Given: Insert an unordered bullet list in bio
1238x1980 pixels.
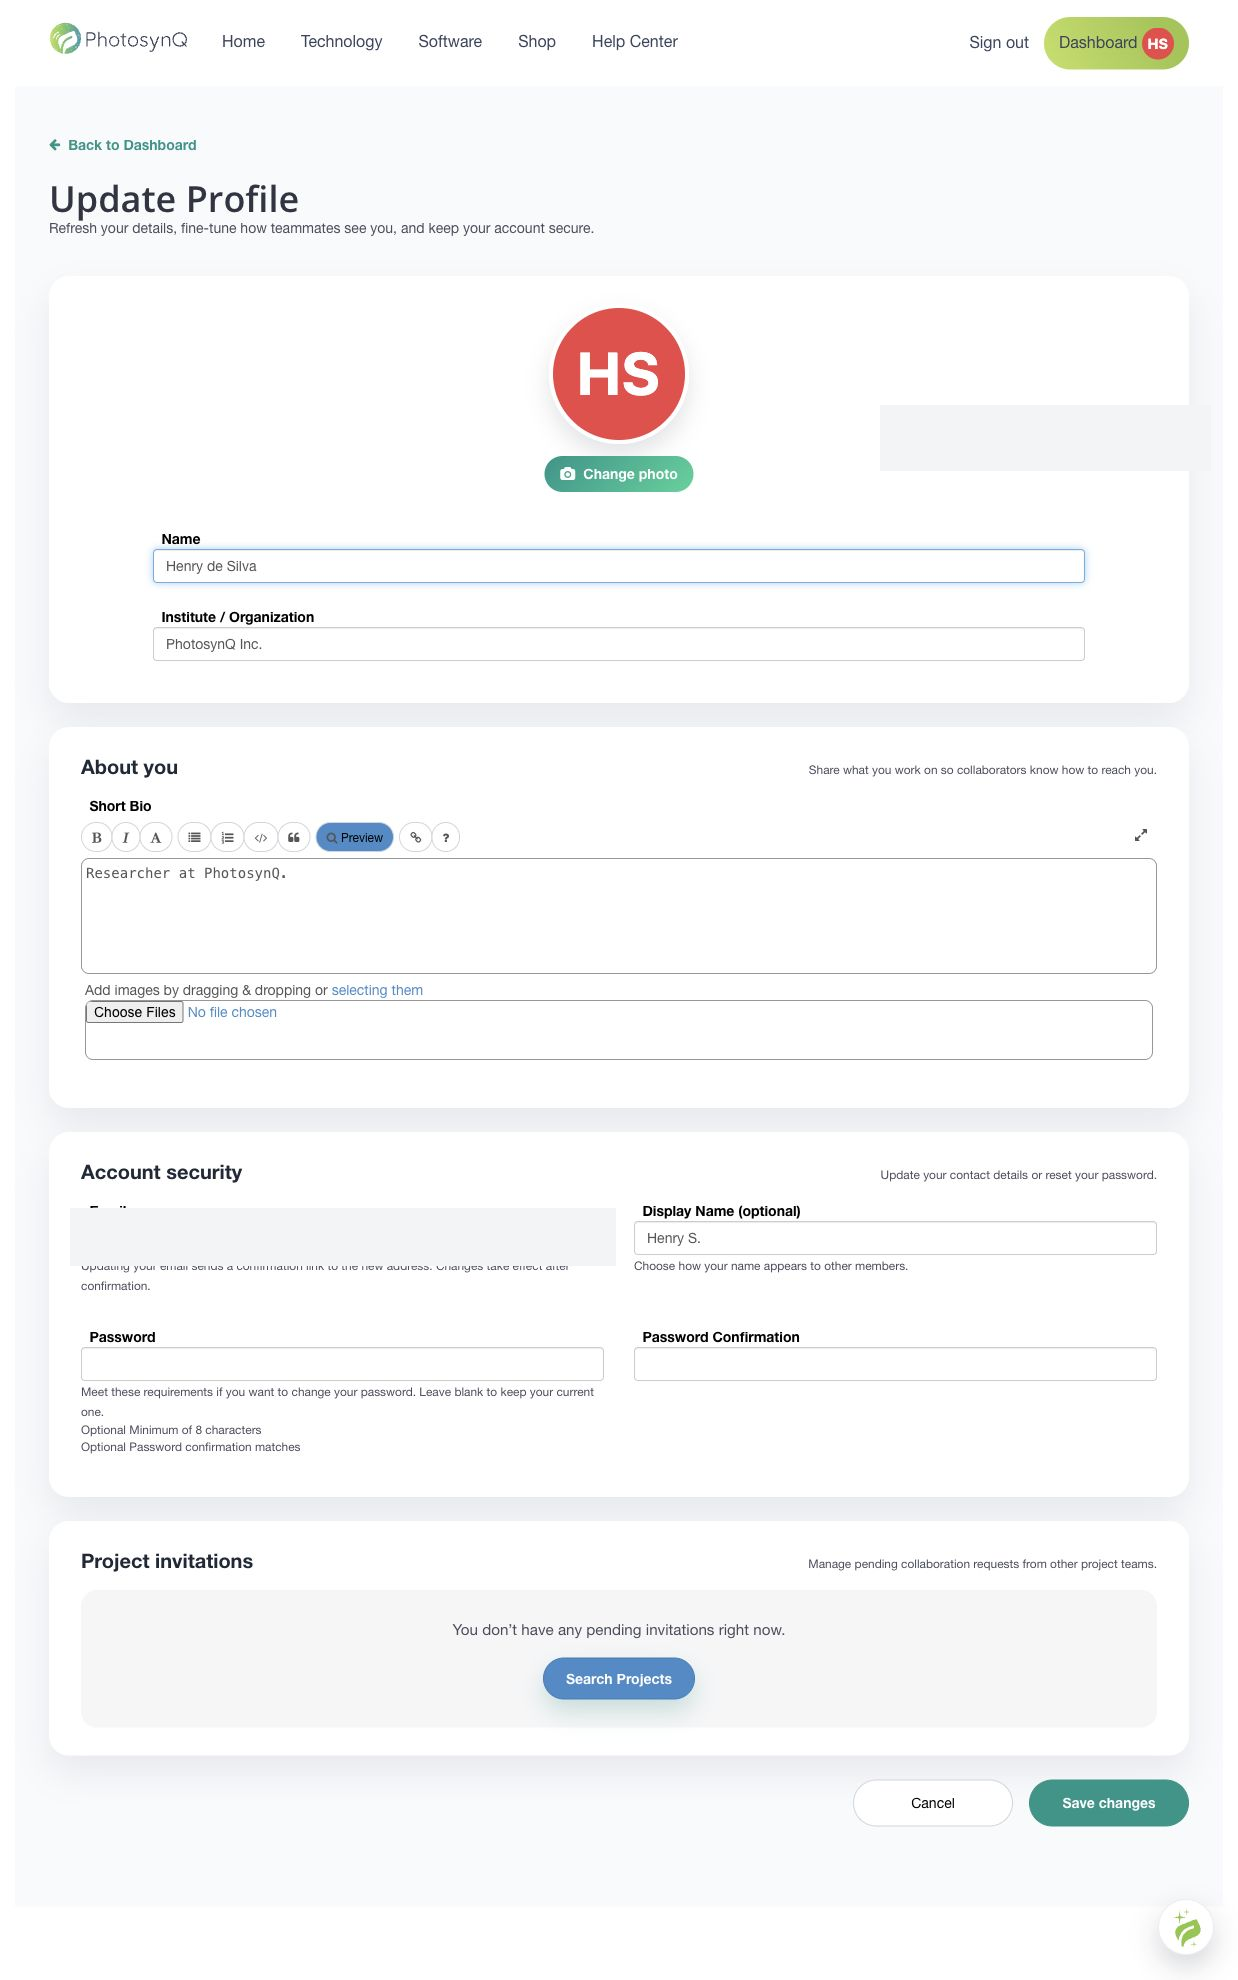Looking at the screenshot, I should [x=194, y=837].
